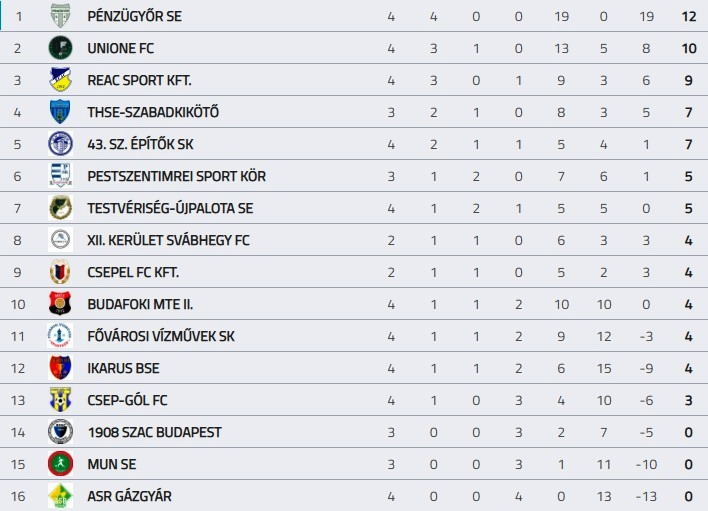Click the rank 16 position number
708x511 pixels.
17,496
